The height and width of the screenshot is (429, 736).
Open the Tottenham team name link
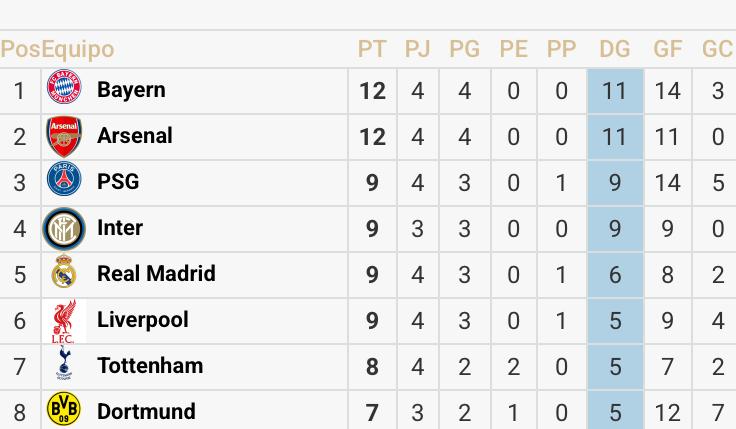(x=150, y=366)
